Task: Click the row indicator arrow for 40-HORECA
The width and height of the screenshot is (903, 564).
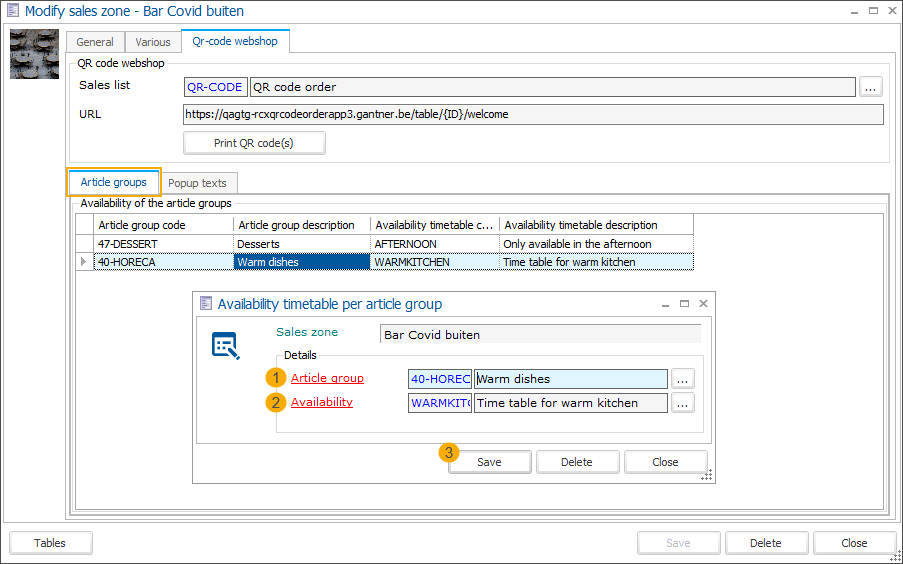Action: 84,262
